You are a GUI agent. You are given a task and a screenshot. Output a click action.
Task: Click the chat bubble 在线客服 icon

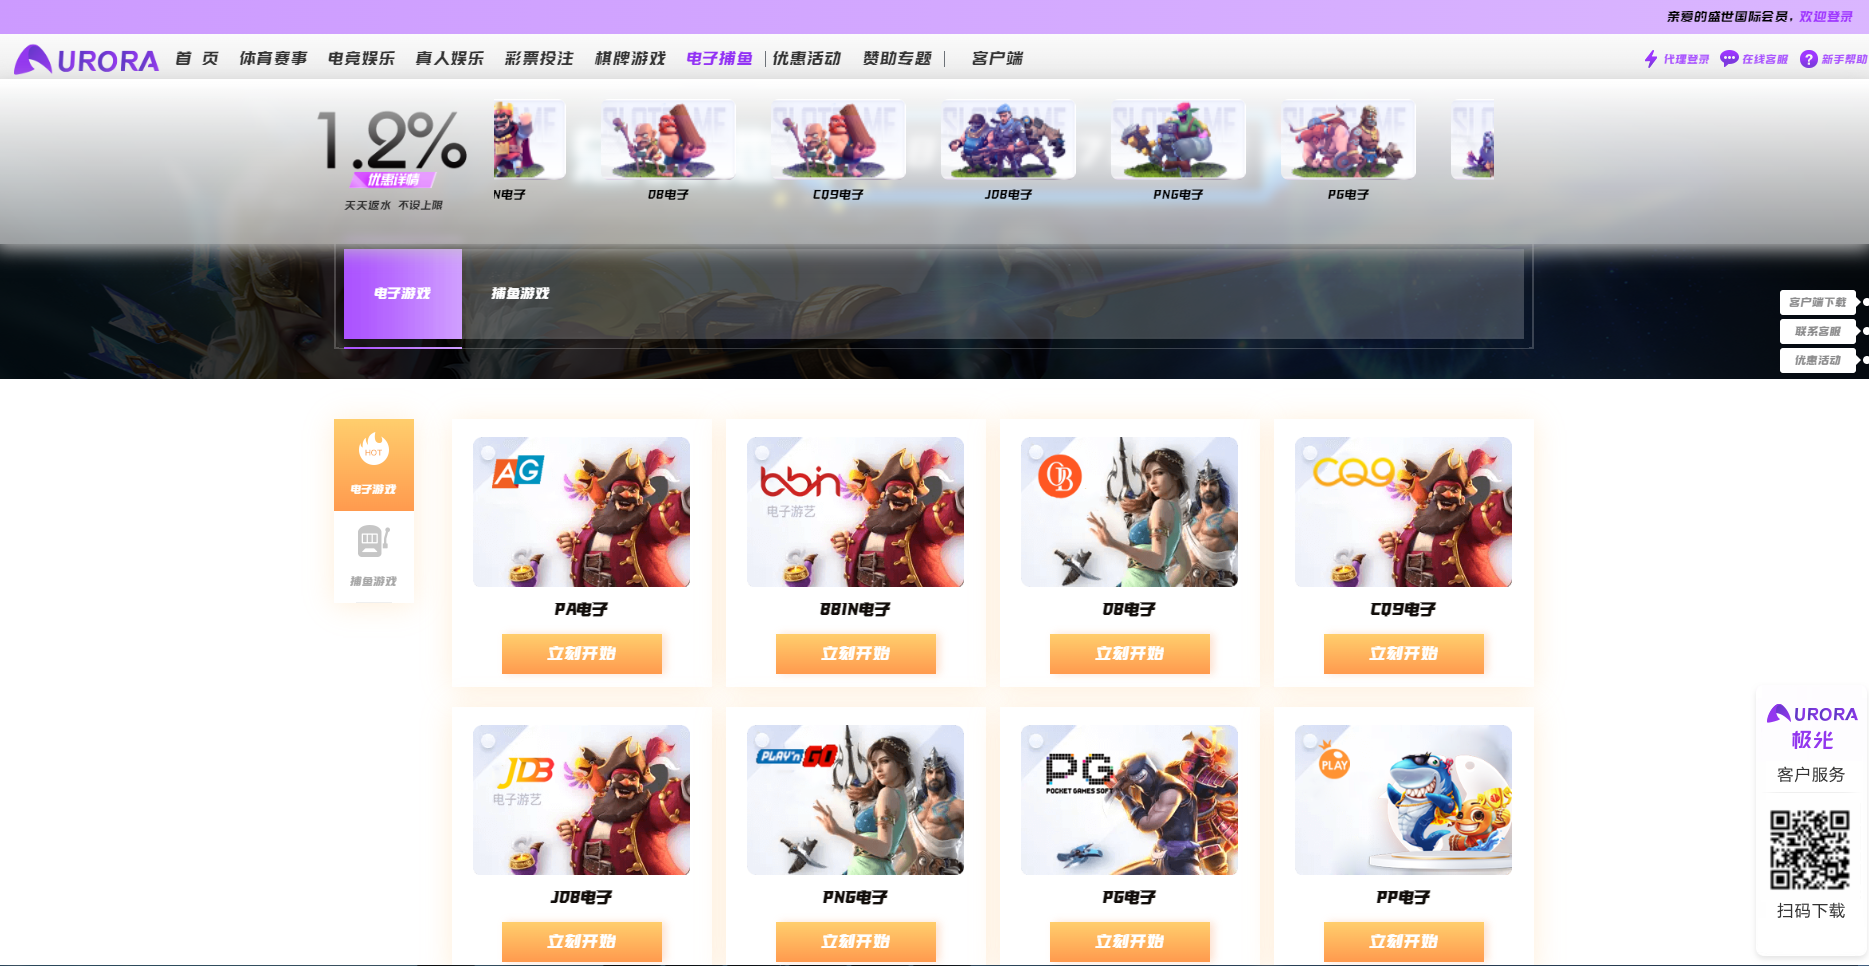tap(1729, 59)
